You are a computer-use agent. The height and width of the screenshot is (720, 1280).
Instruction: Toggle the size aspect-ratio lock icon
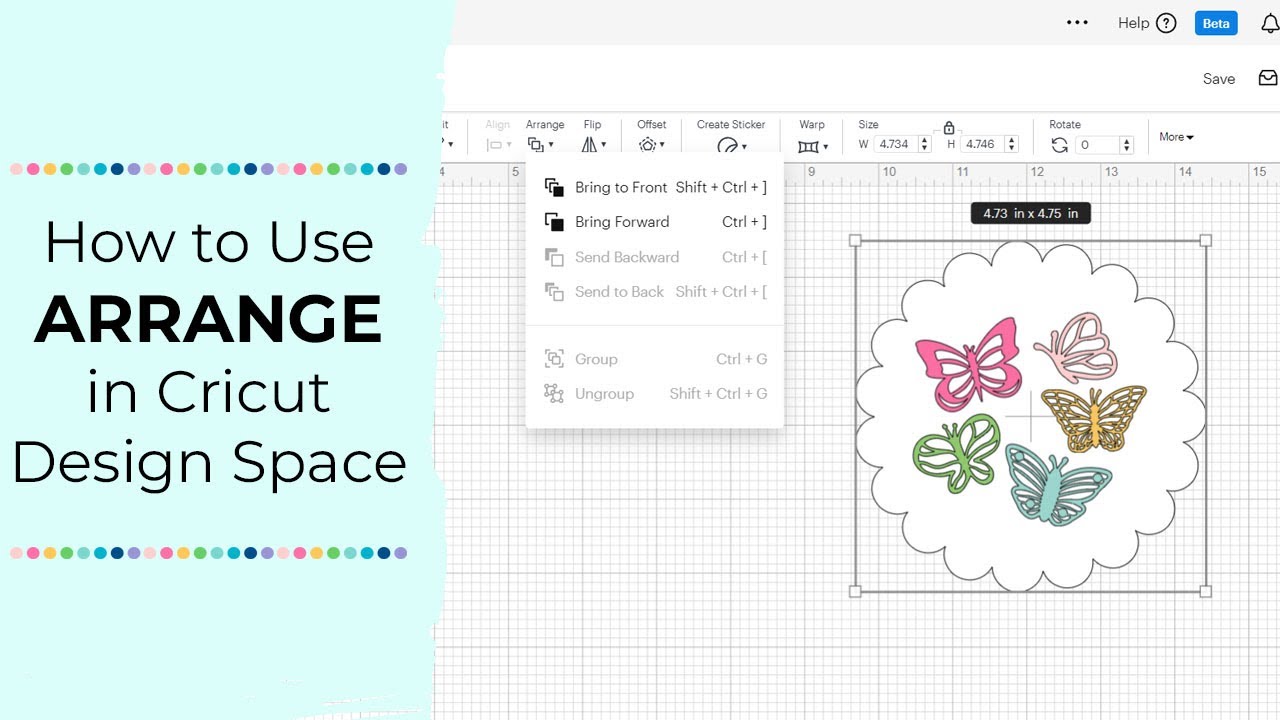click(x=949, y=128)
